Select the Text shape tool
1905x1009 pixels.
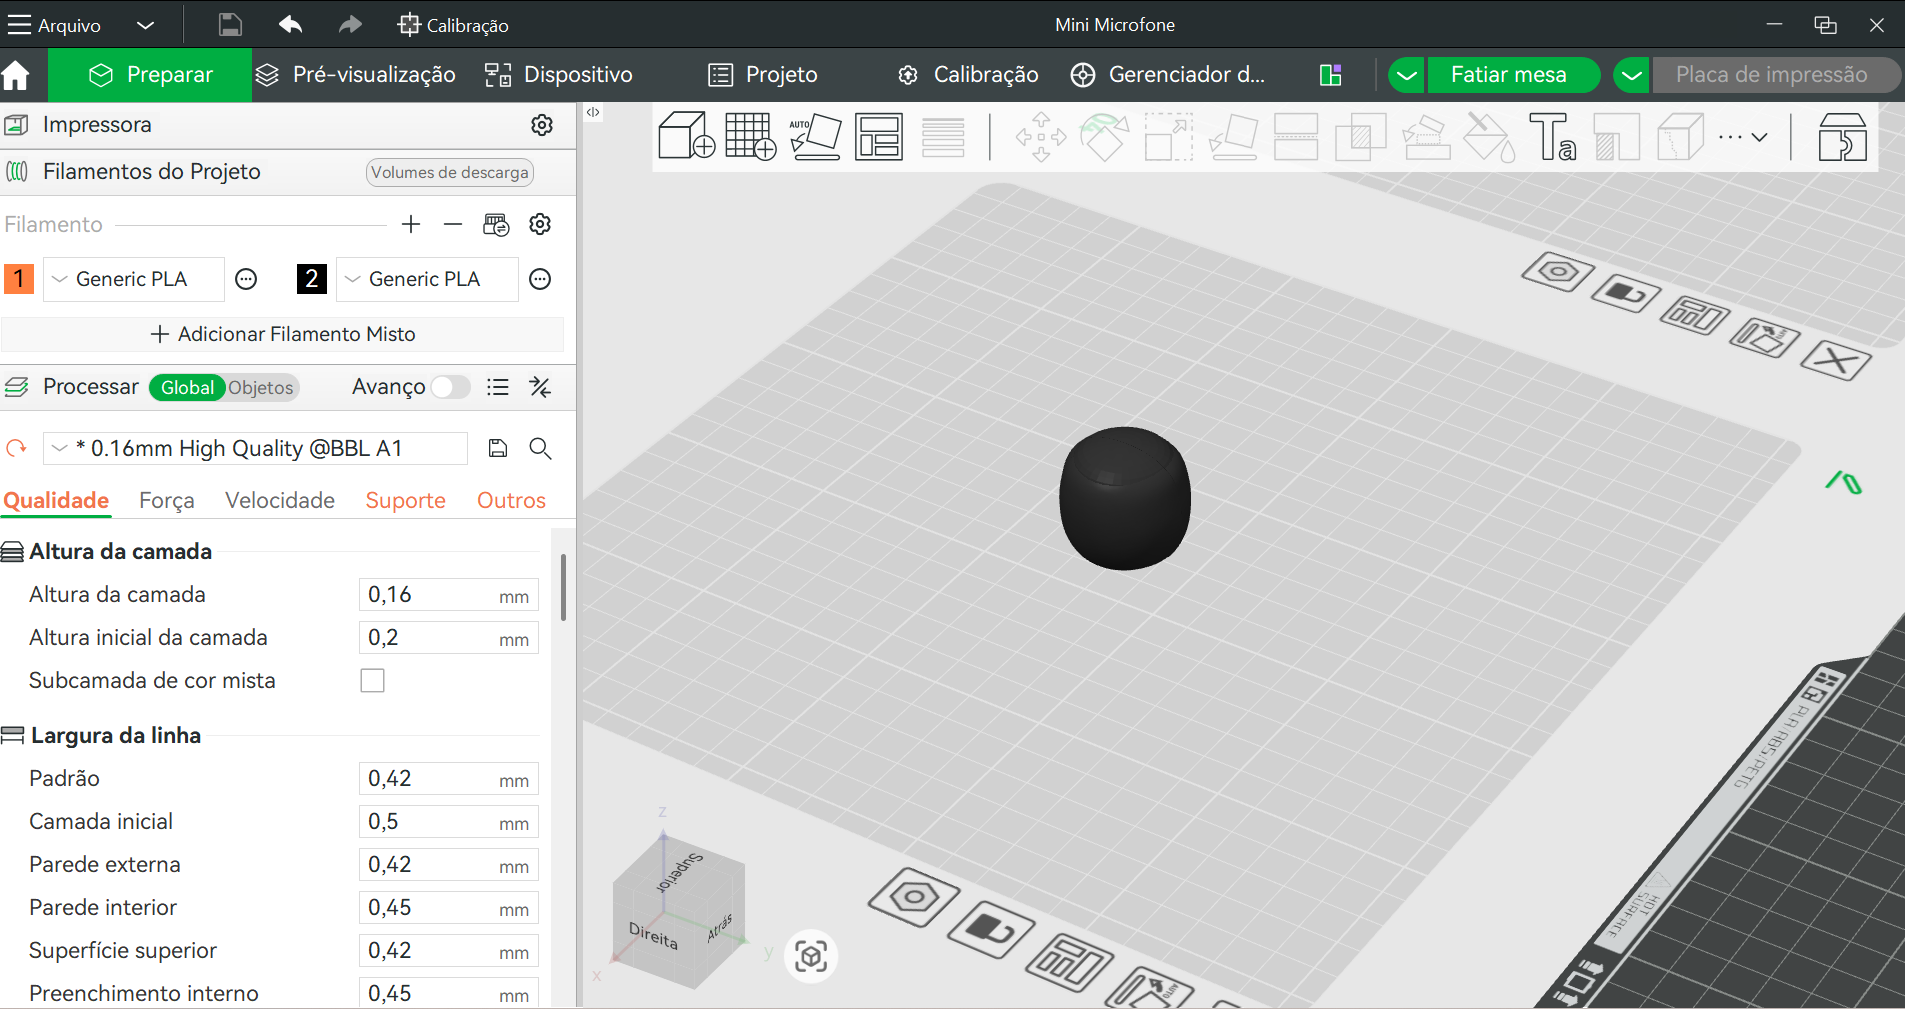(1553, 137)
